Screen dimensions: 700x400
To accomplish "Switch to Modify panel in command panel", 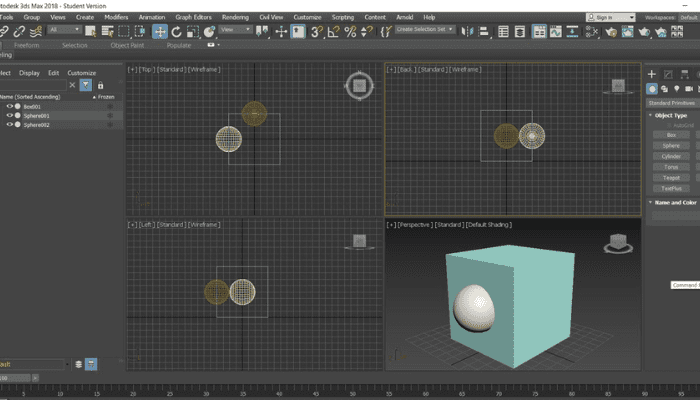I will 667,74.
